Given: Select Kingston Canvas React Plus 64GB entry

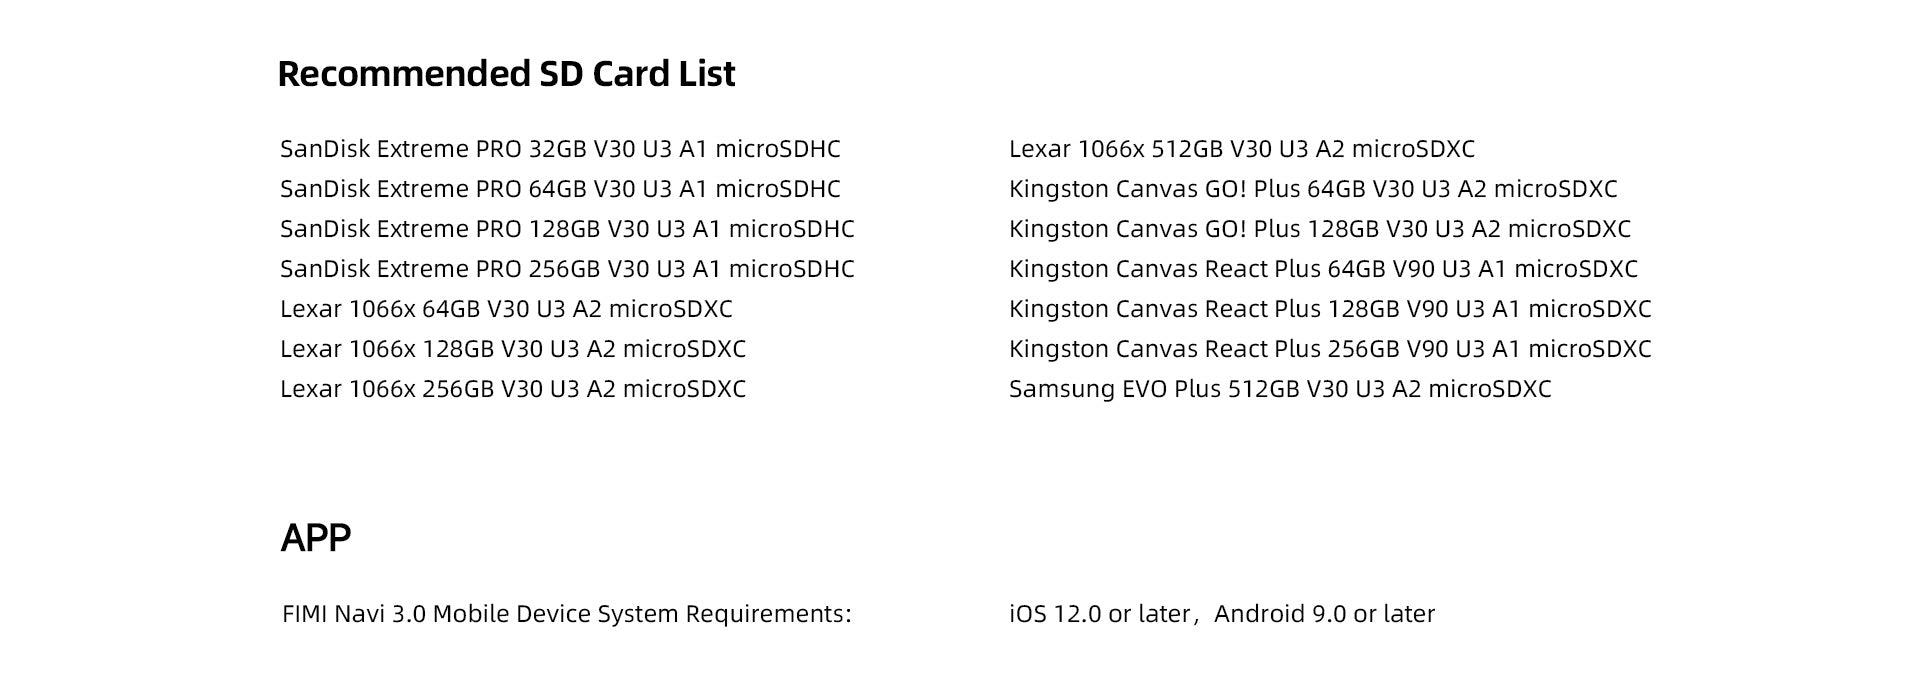Looking at the screenshot, I should pos(1323,269).
